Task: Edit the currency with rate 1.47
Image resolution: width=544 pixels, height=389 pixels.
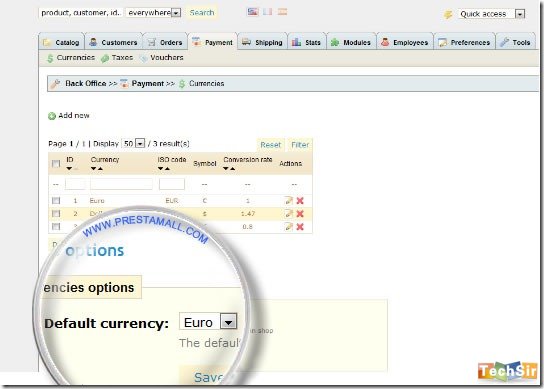Action: click(x=289, y=213)
